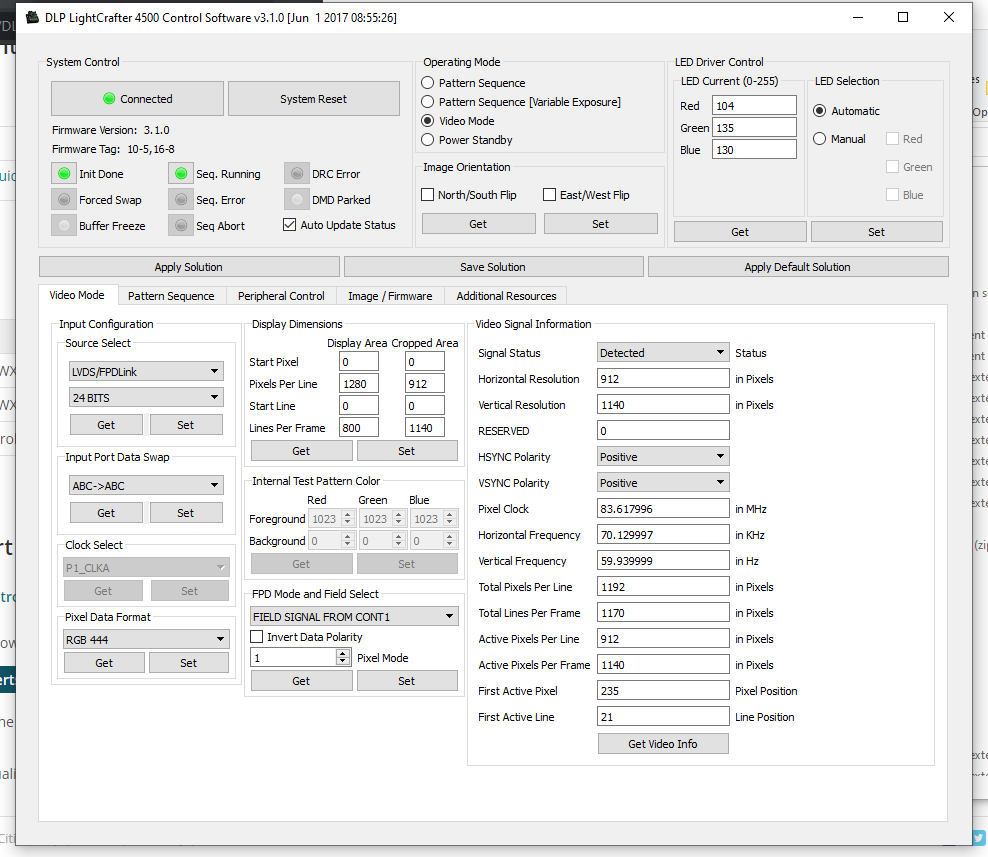
Task: Click the First Active Pixel field
Action: coord(663,691)
